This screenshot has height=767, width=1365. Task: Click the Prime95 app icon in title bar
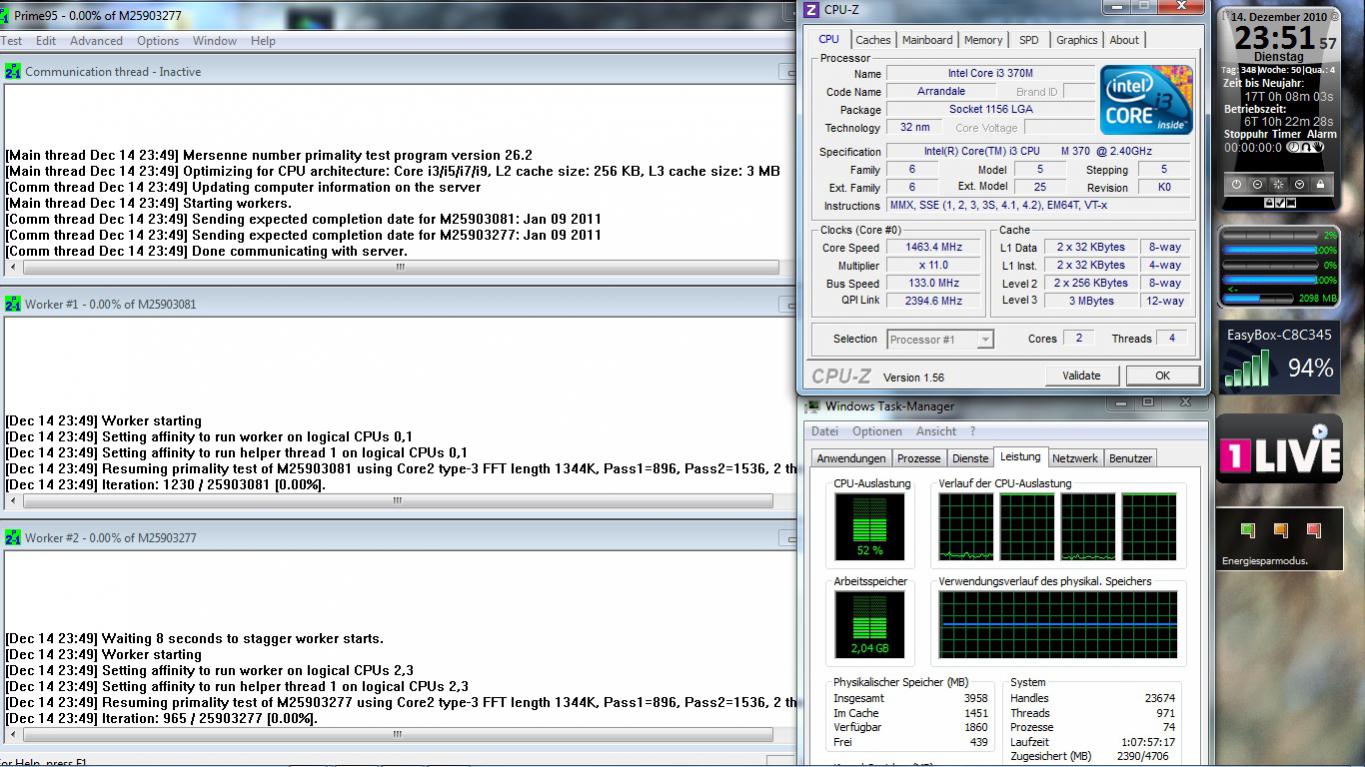click(5, 16)
